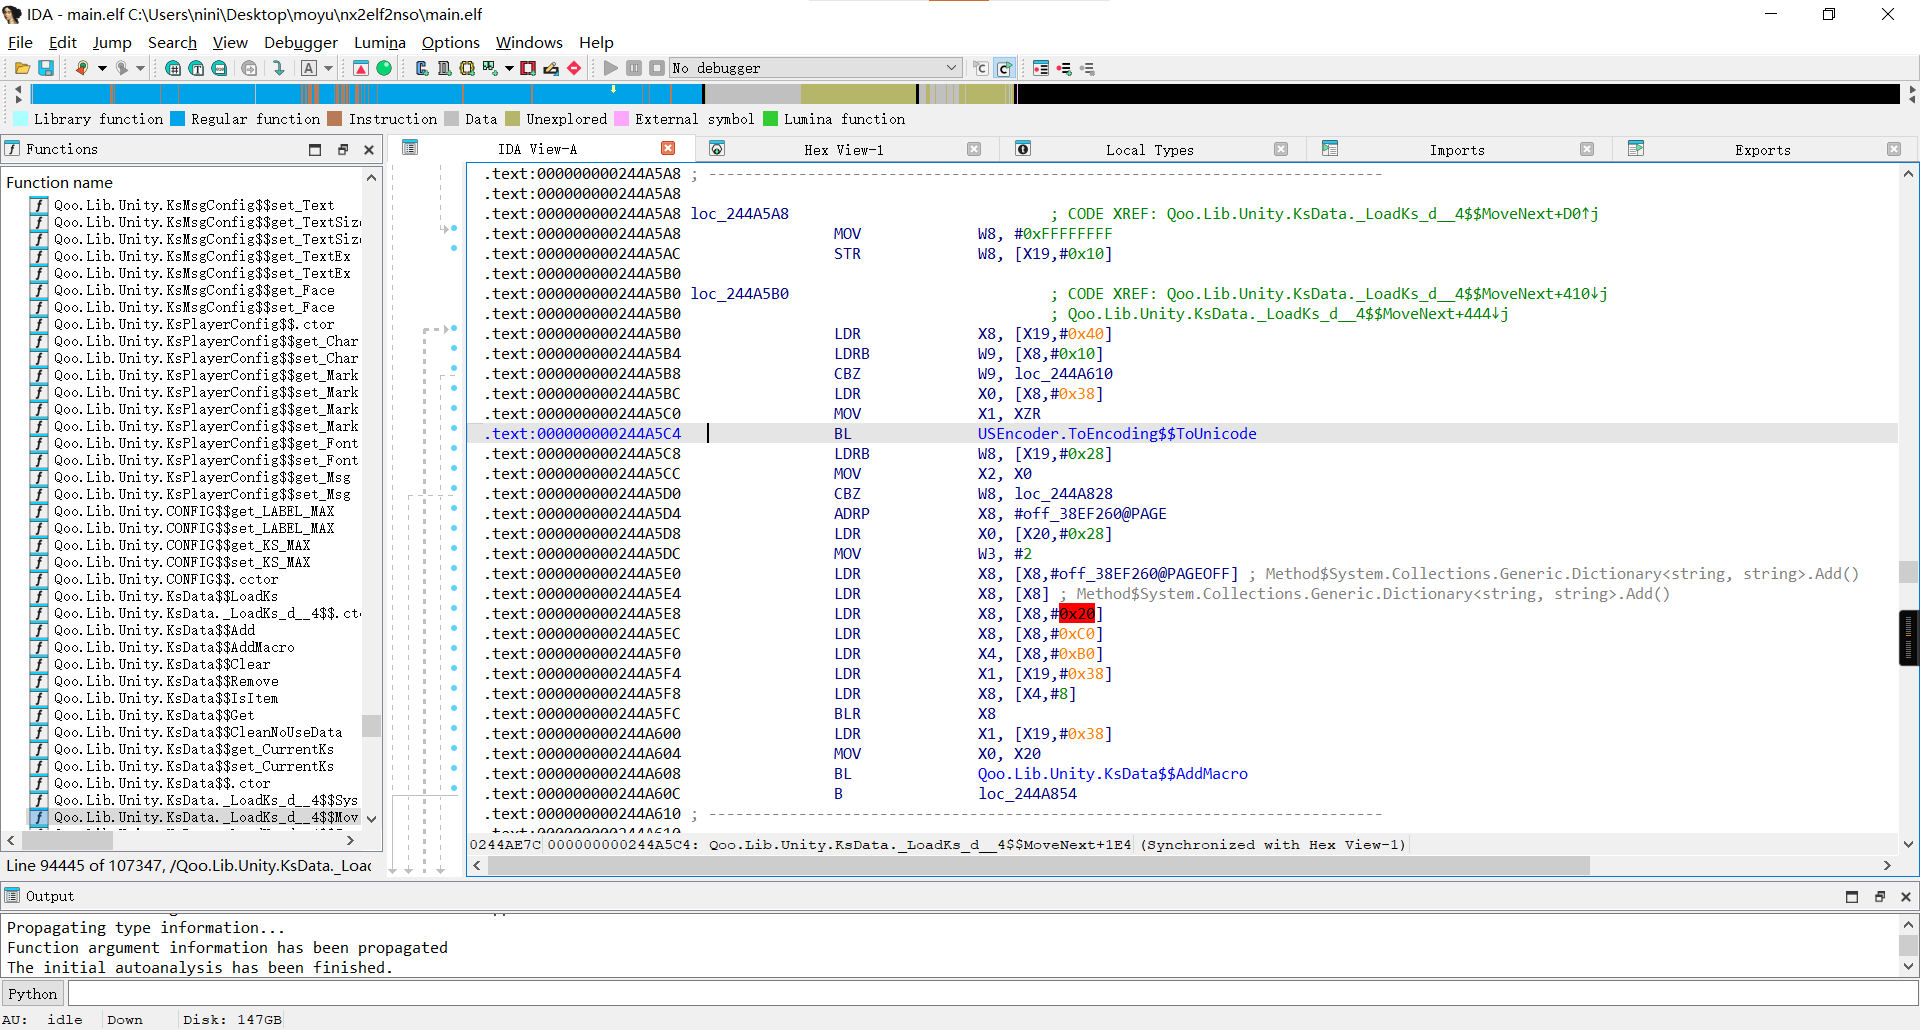Click the stop process button

pos(657,68)
